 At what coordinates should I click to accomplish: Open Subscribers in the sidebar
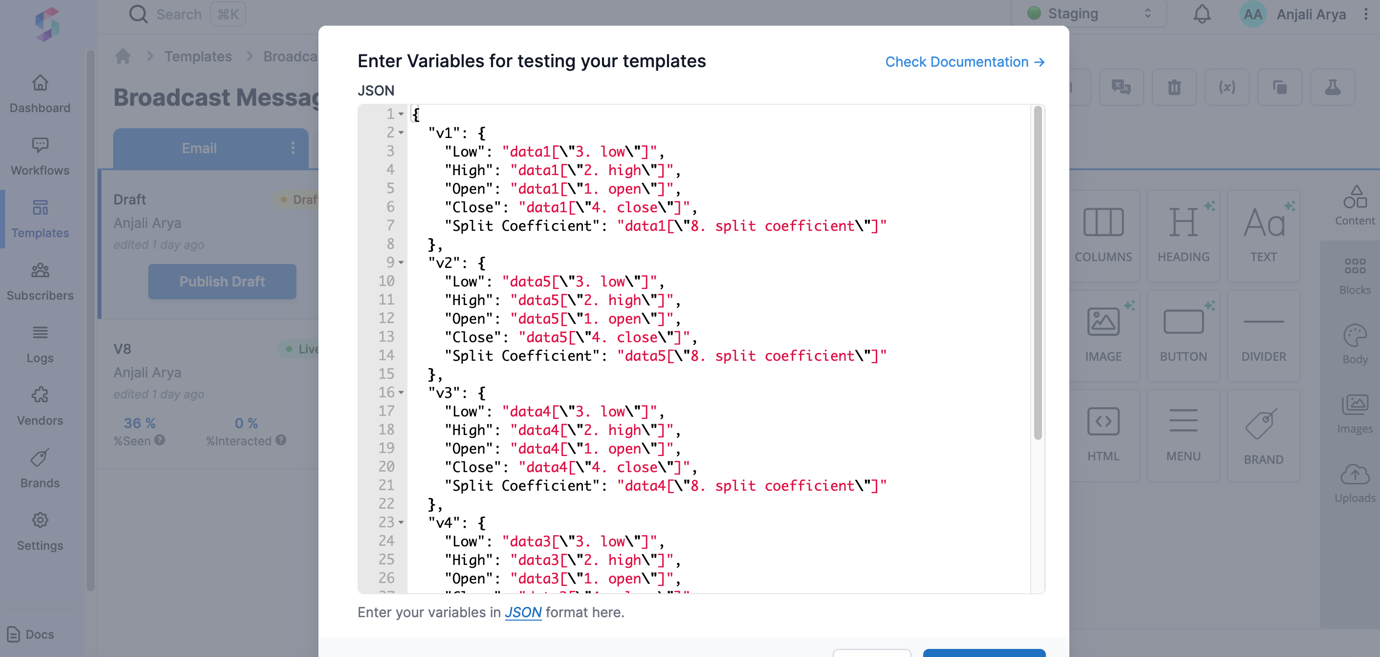[40, 282]
